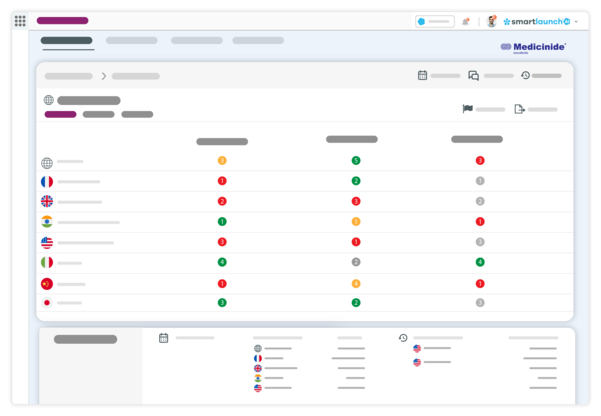This screenshot has height=416, width=601.
Task: Click the export document icon
Action: pos(519,109)
